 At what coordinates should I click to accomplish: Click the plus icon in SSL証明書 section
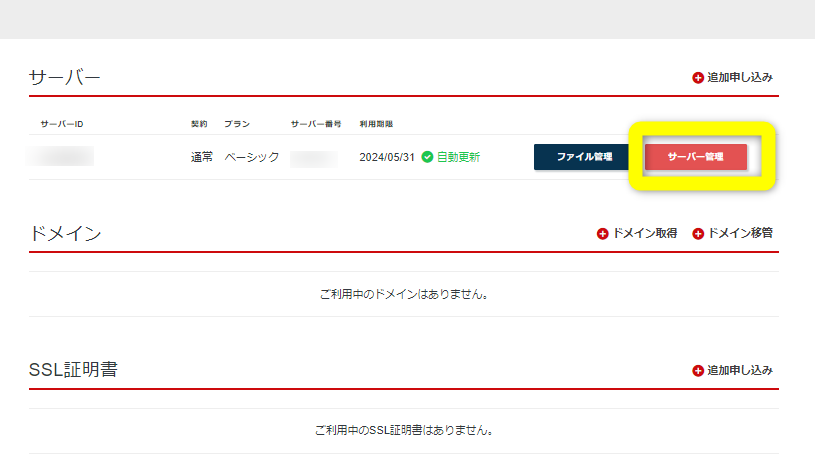(698, 371)
